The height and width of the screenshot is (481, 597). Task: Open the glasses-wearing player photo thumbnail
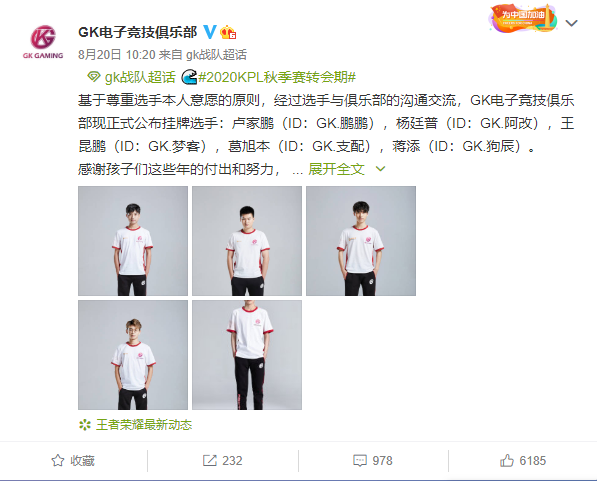click(133, 355)
